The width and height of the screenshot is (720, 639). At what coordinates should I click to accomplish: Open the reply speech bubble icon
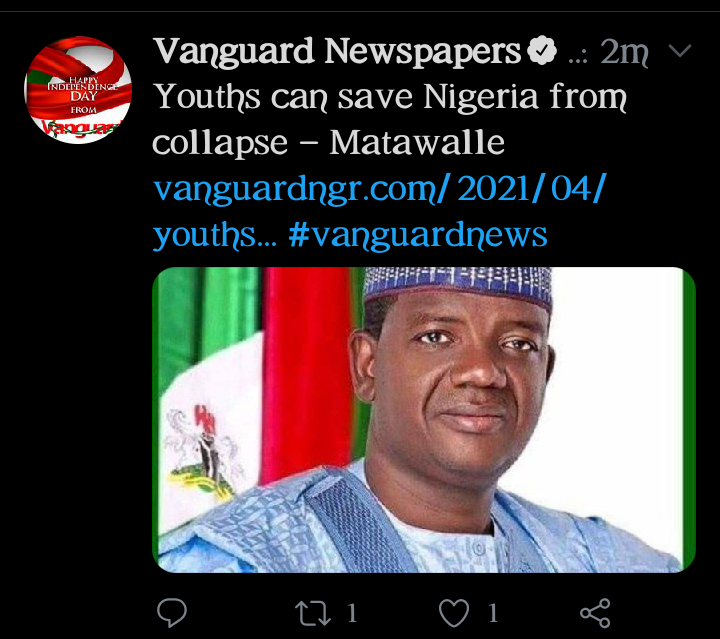(172, 613)
